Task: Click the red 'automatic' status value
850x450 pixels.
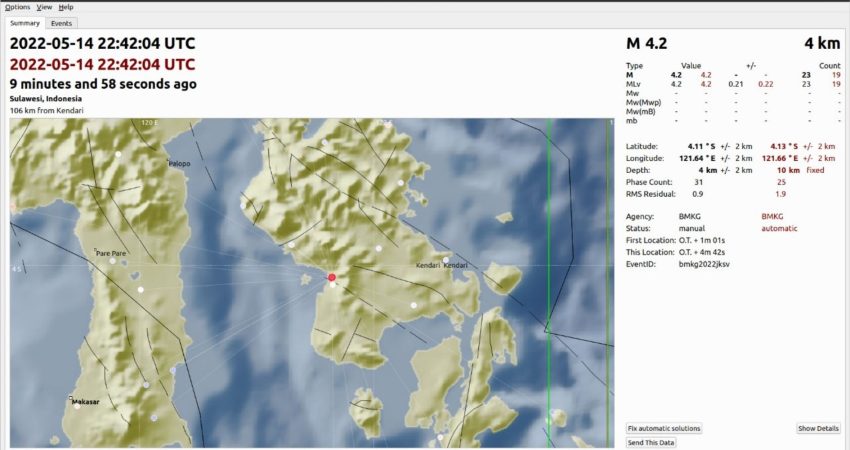Action: point(780,228)
